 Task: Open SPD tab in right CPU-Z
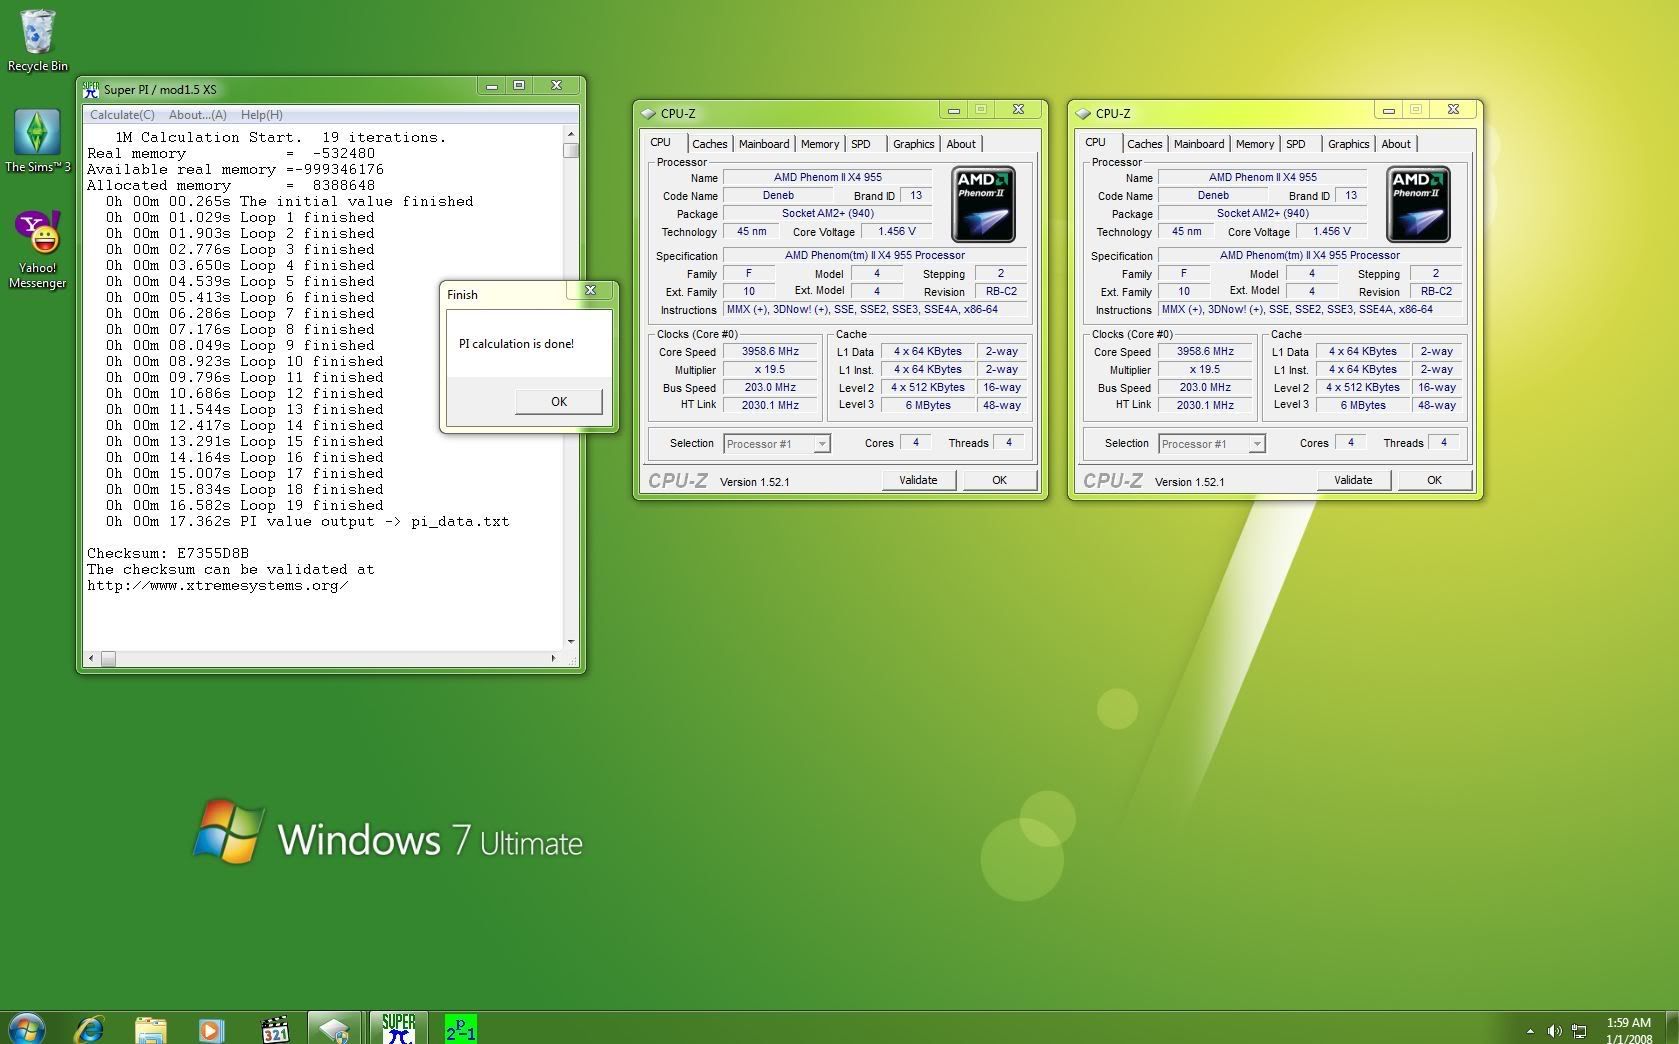1296,144
